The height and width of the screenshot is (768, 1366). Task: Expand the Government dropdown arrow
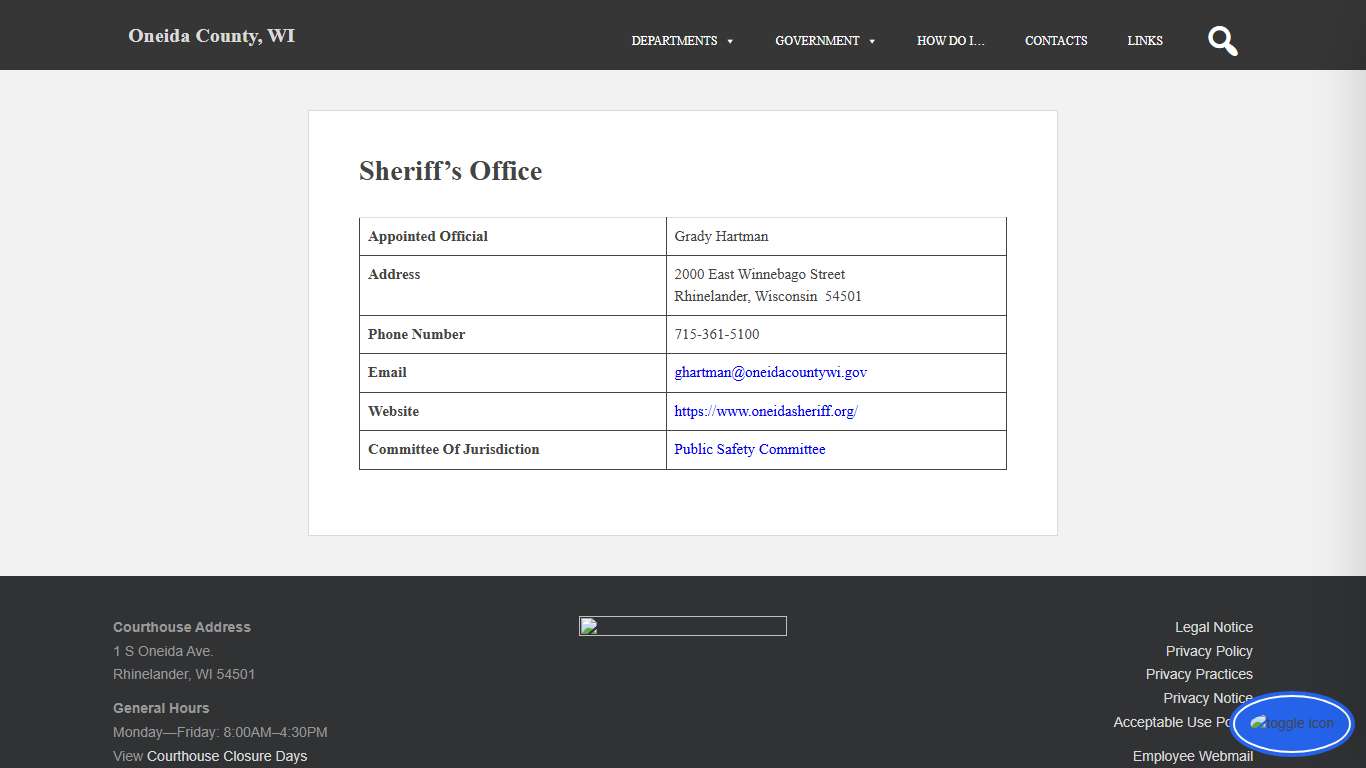870,41
